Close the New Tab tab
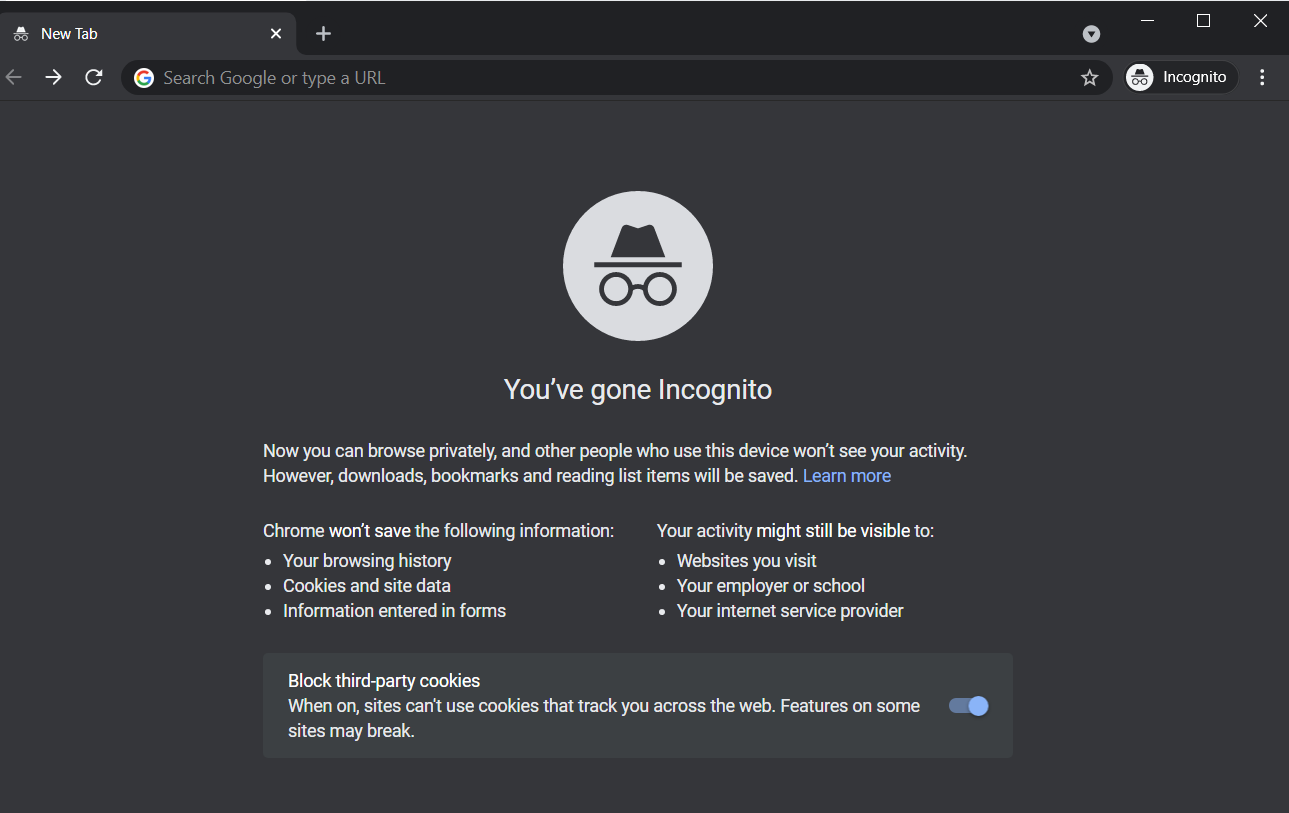This screenshot has height=813, width=1289. [275, 33]
